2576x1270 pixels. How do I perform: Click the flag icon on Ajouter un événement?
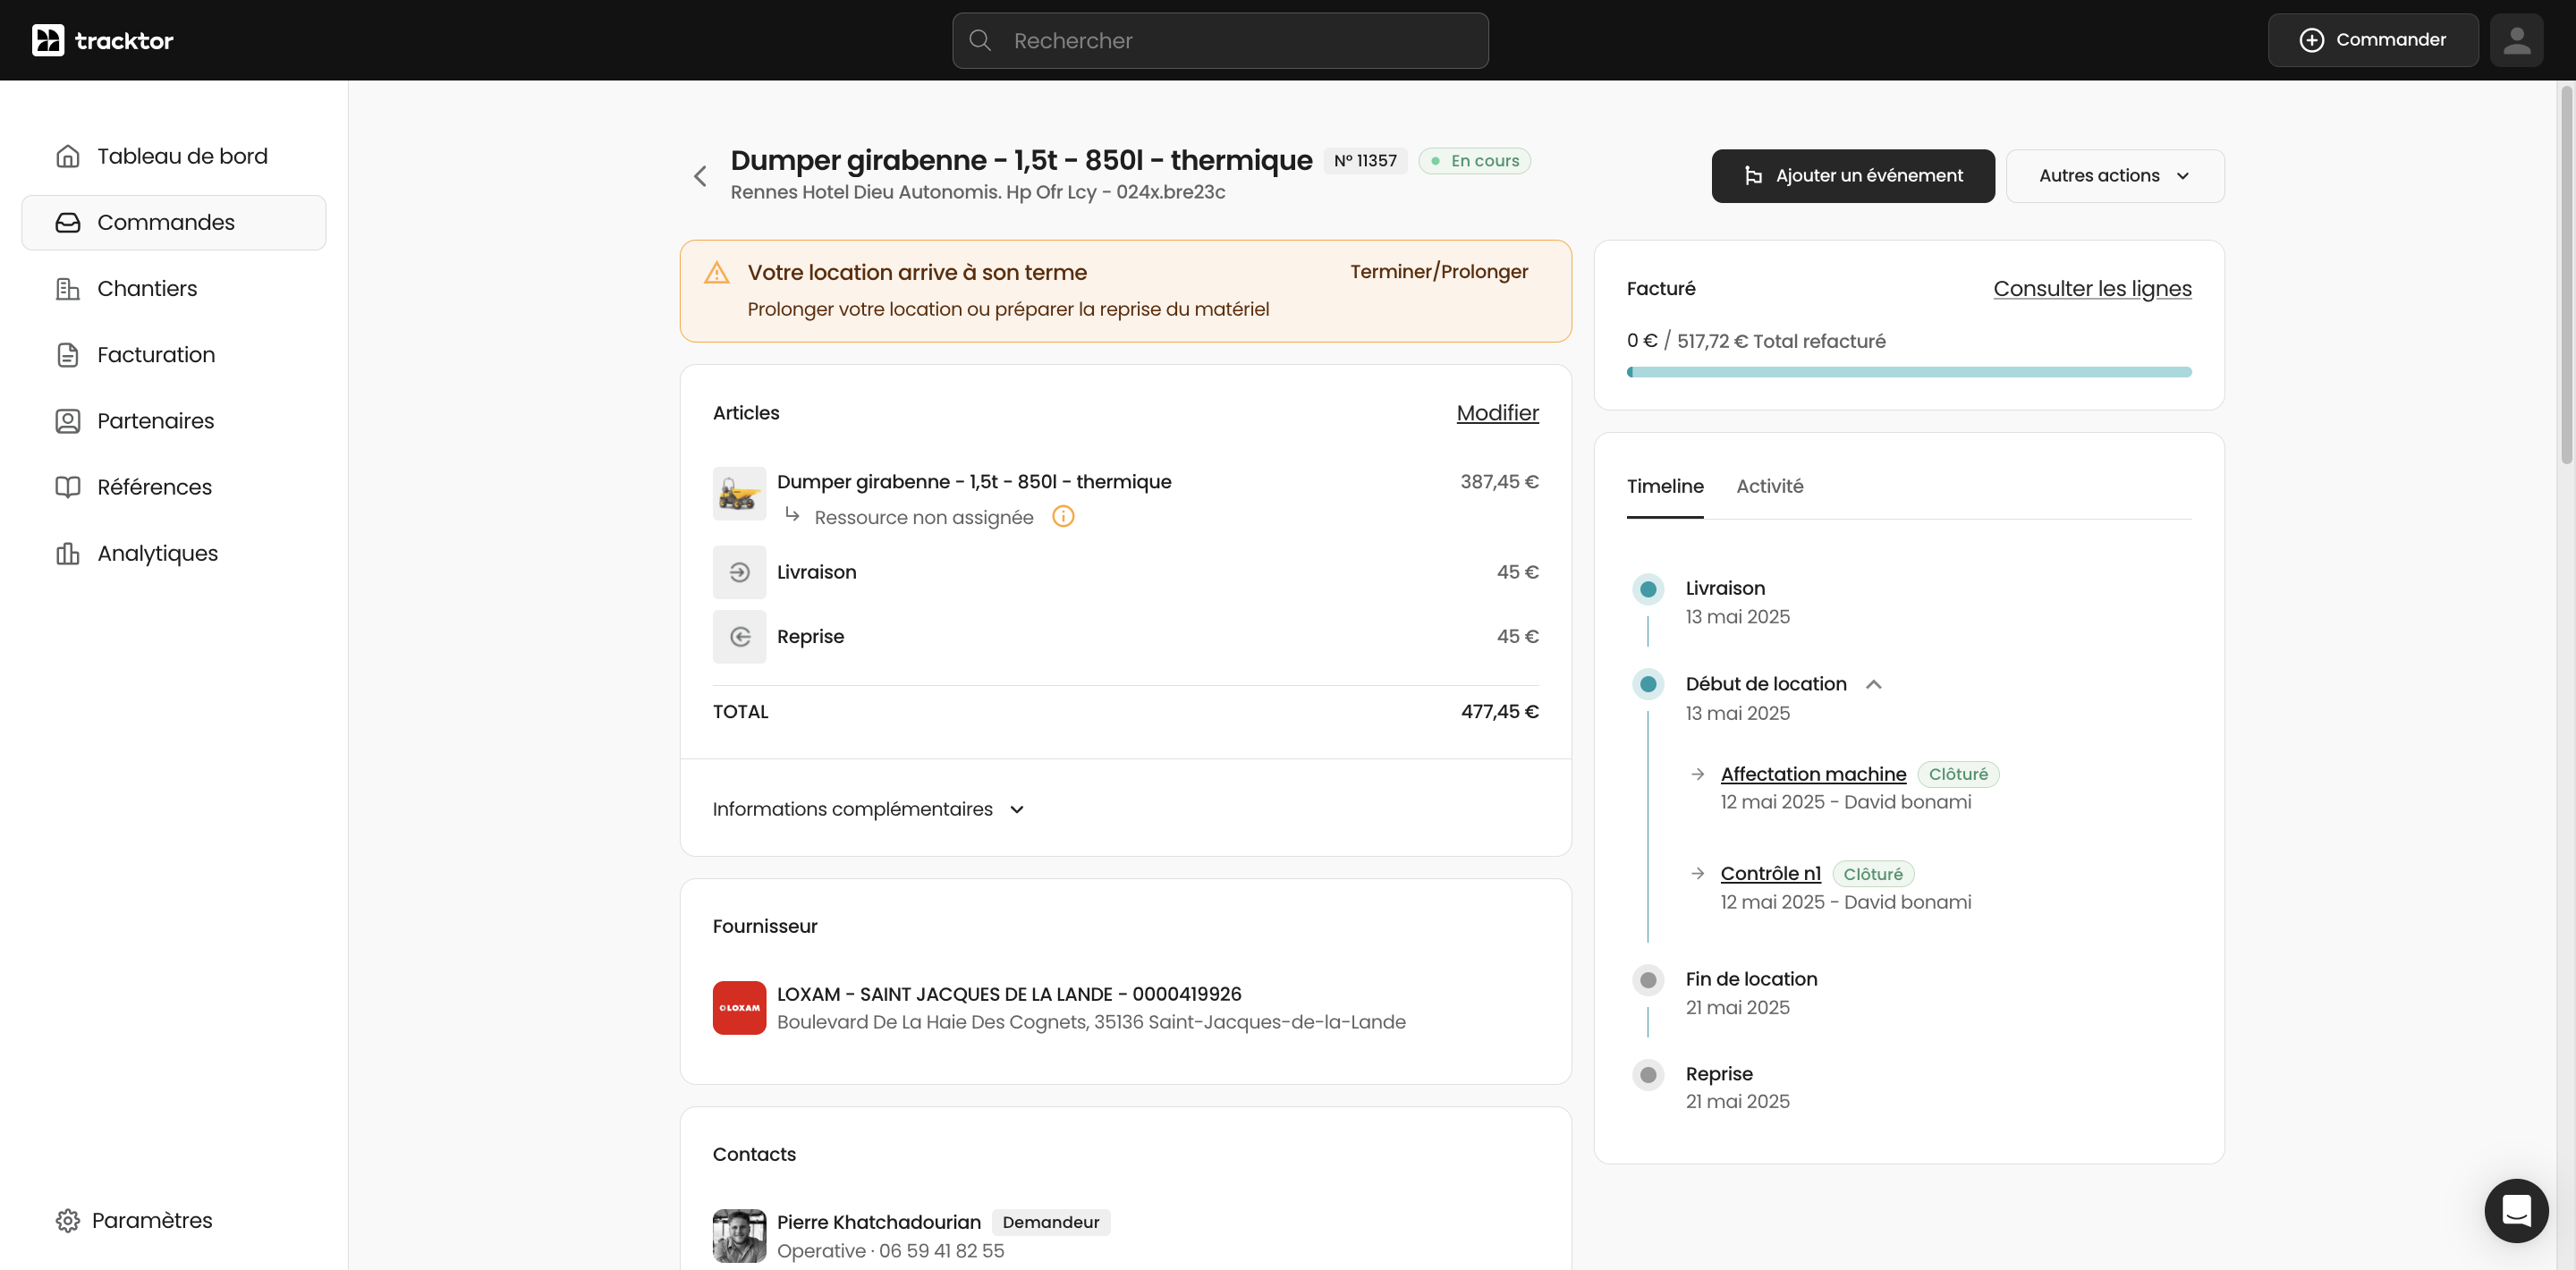pyautogui.click(x=1753, y=176)
